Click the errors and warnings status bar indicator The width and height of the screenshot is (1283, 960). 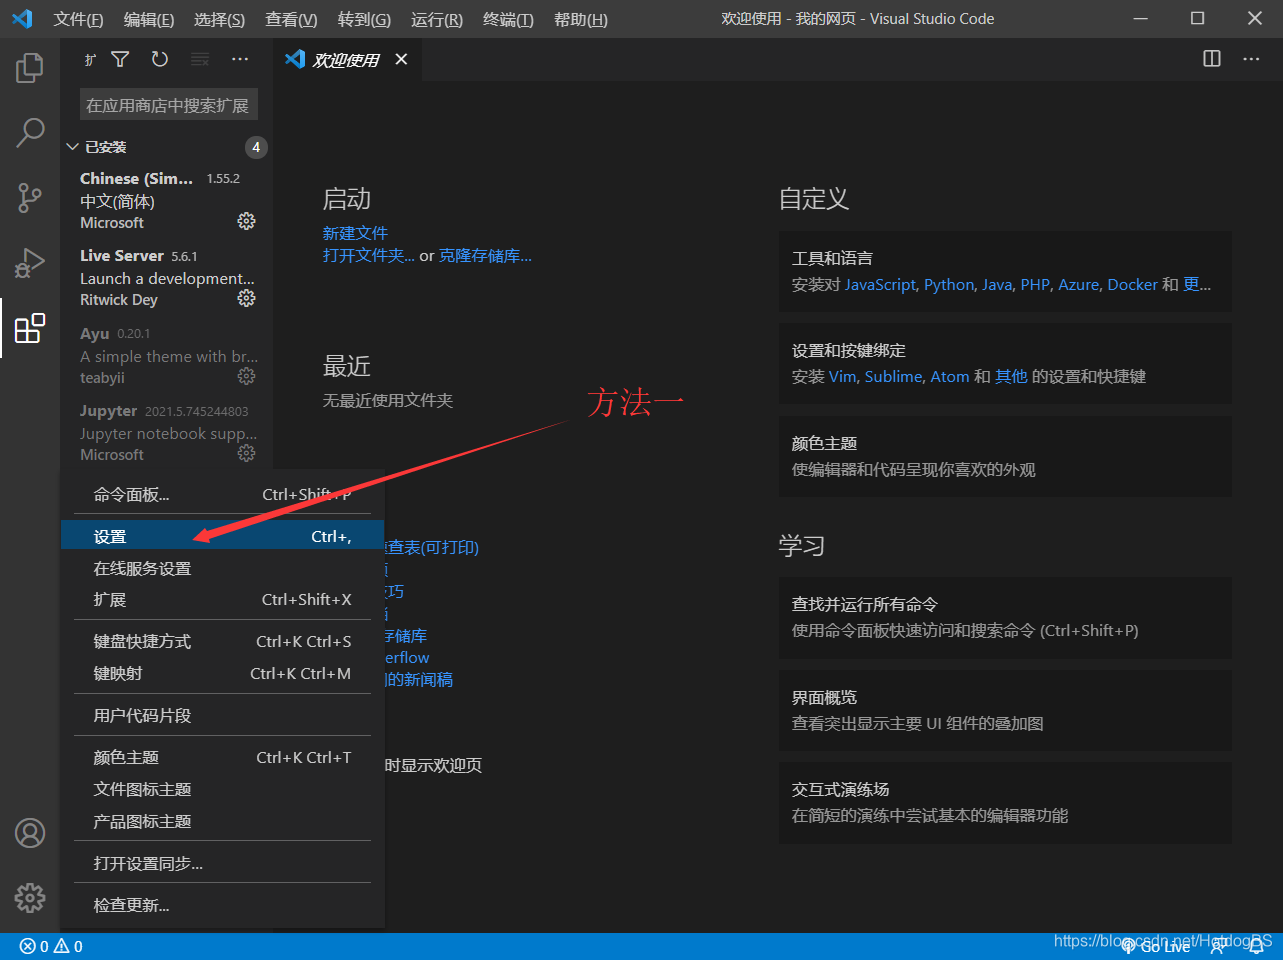(x=51, y=946)
